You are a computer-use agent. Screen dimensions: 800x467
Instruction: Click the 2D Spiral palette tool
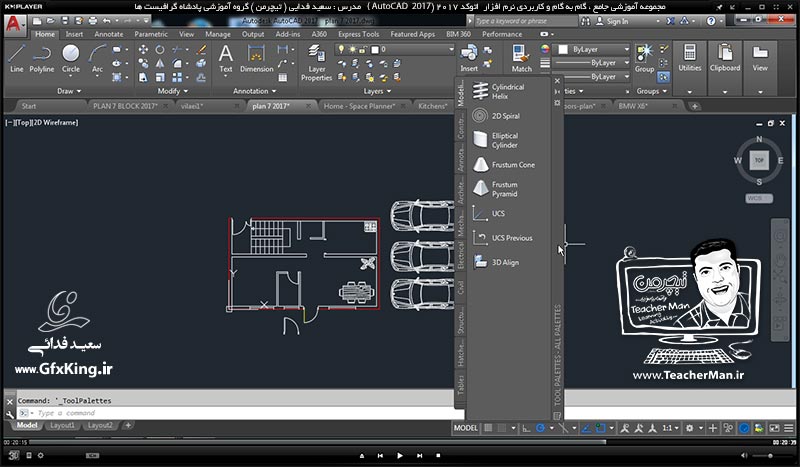497,116
